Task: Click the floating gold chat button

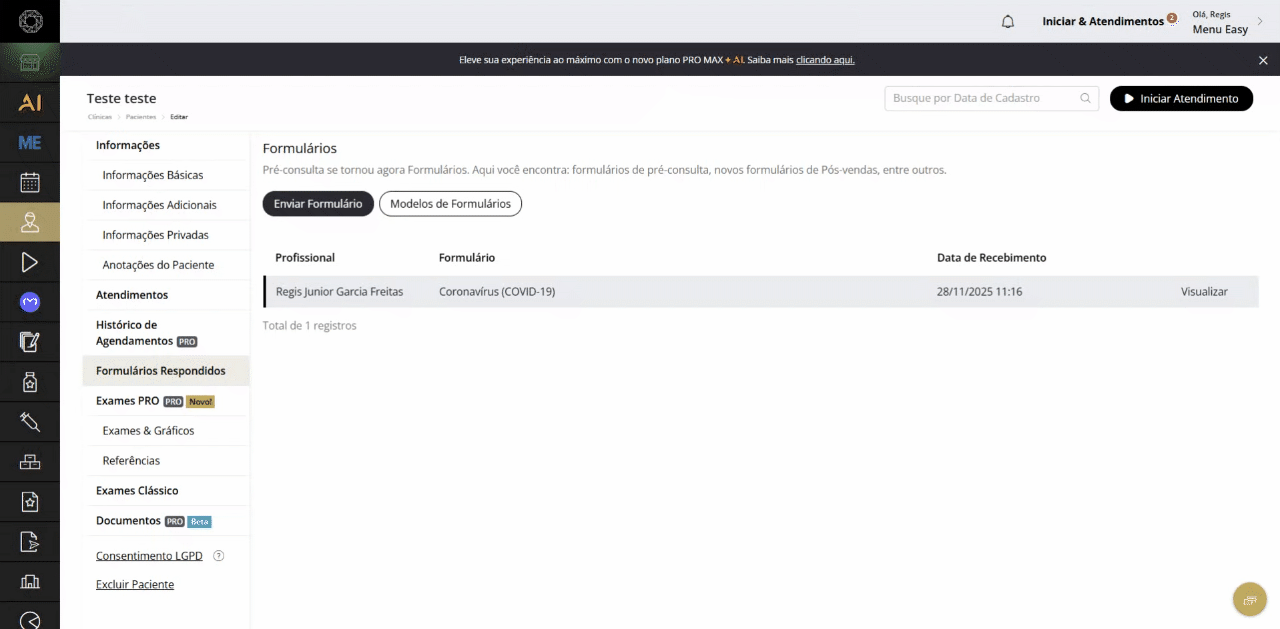Action: pos(1249,599)
